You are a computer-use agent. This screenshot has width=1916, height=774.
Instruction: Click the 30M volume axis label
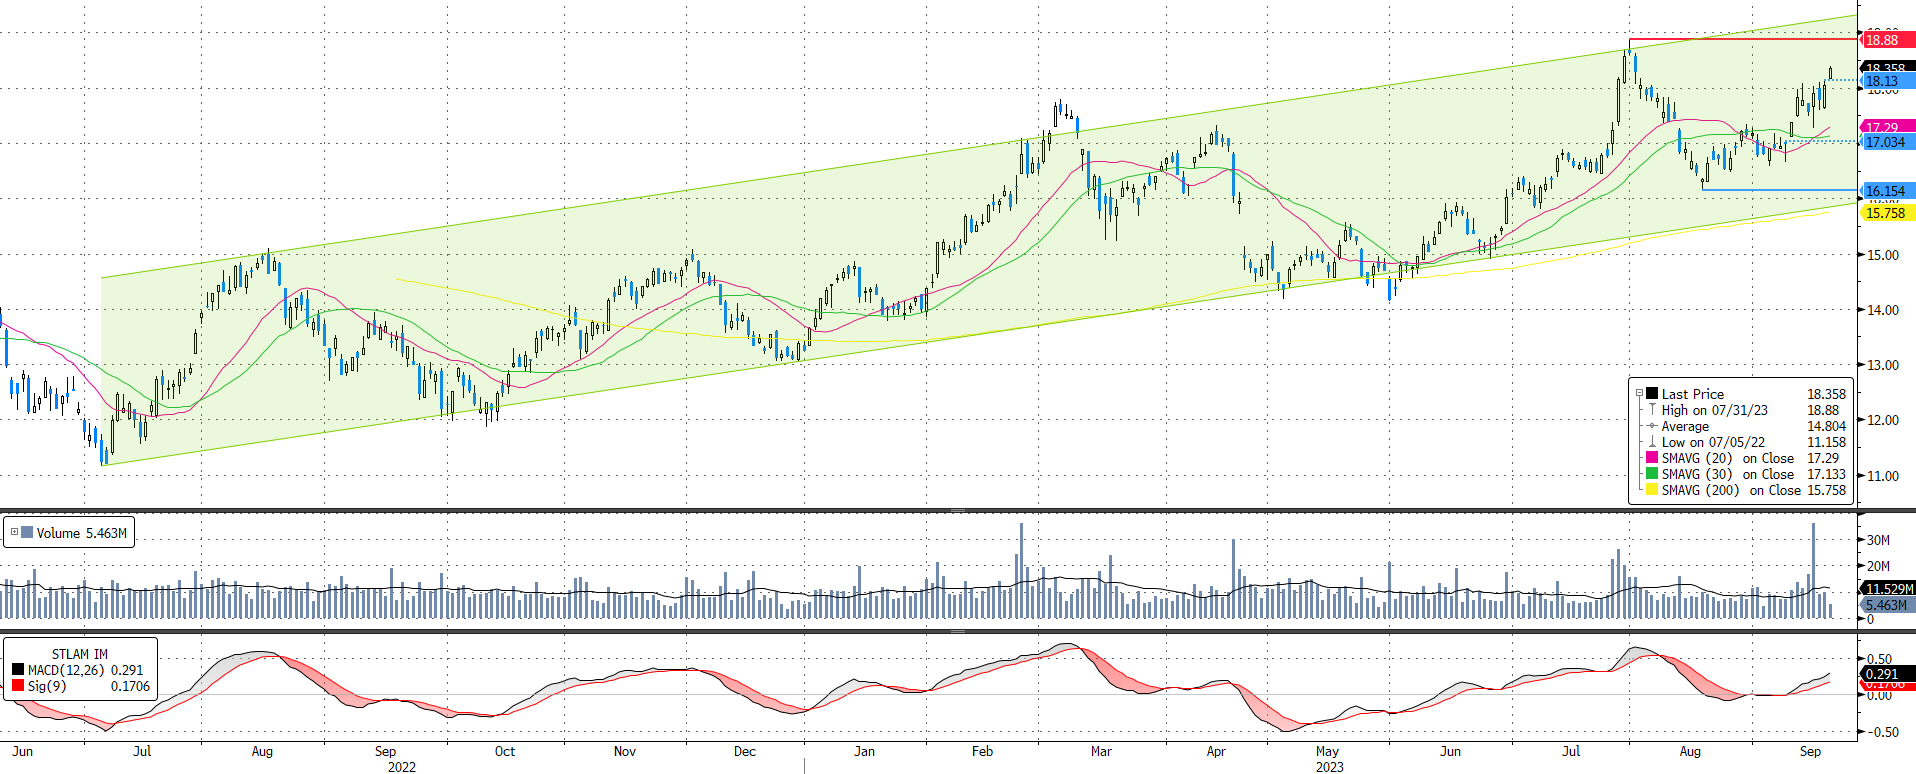tap(1878, 540)
